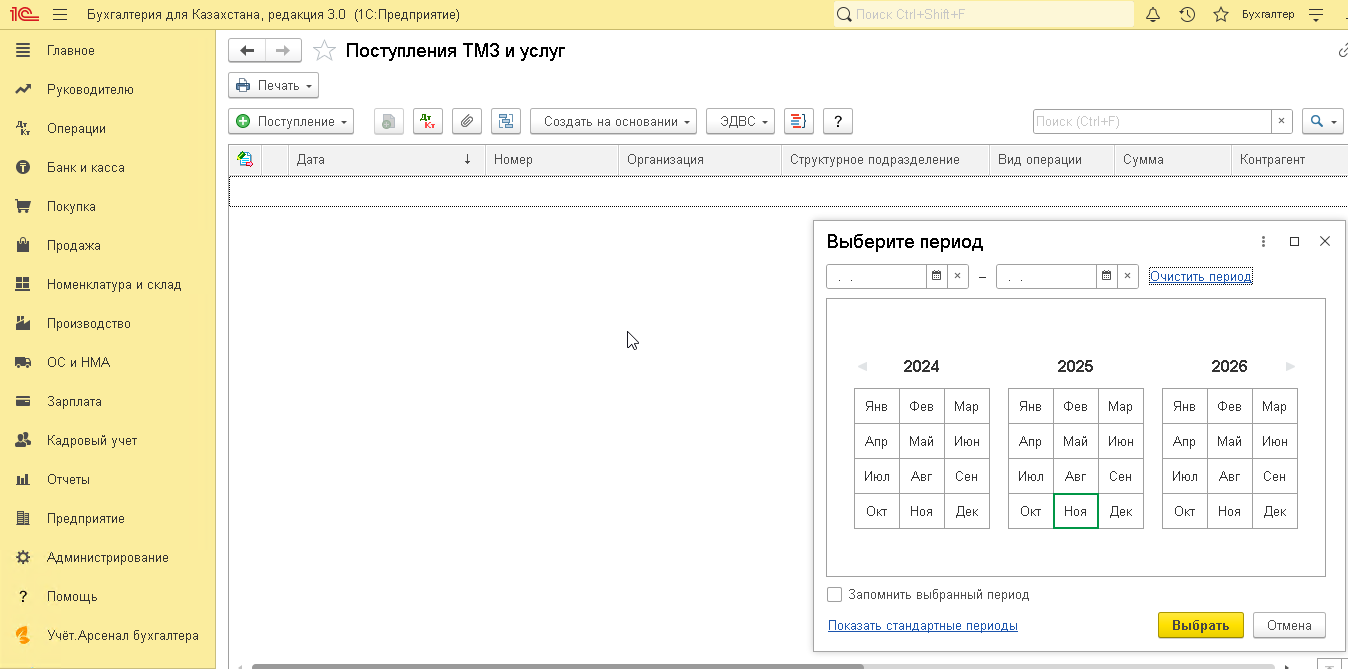
Task: Sort by the Дата column header
Action: 387,160
